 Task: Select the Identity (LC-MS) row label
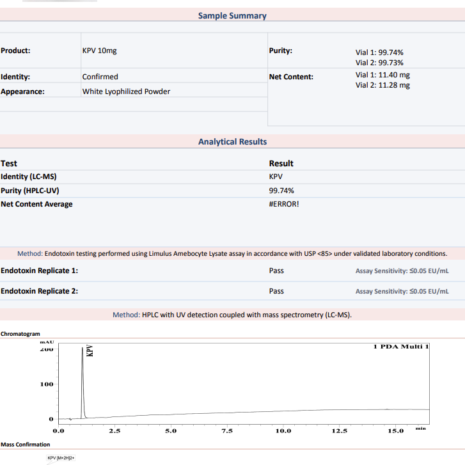pyautogui.click(x=29, y=177)
